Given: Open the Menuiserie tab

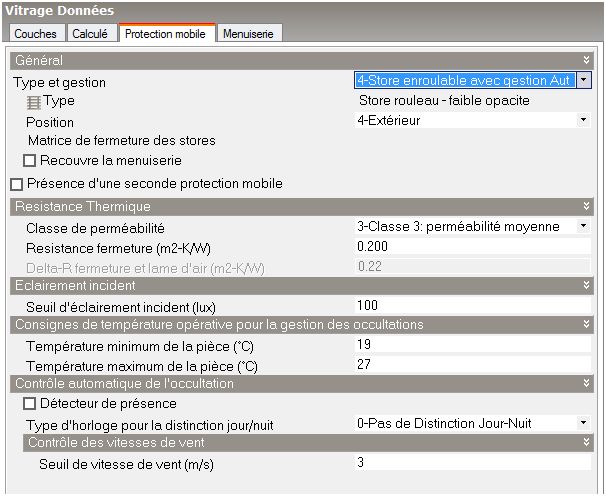Looking at the screenshot, I should coord(250,34).
